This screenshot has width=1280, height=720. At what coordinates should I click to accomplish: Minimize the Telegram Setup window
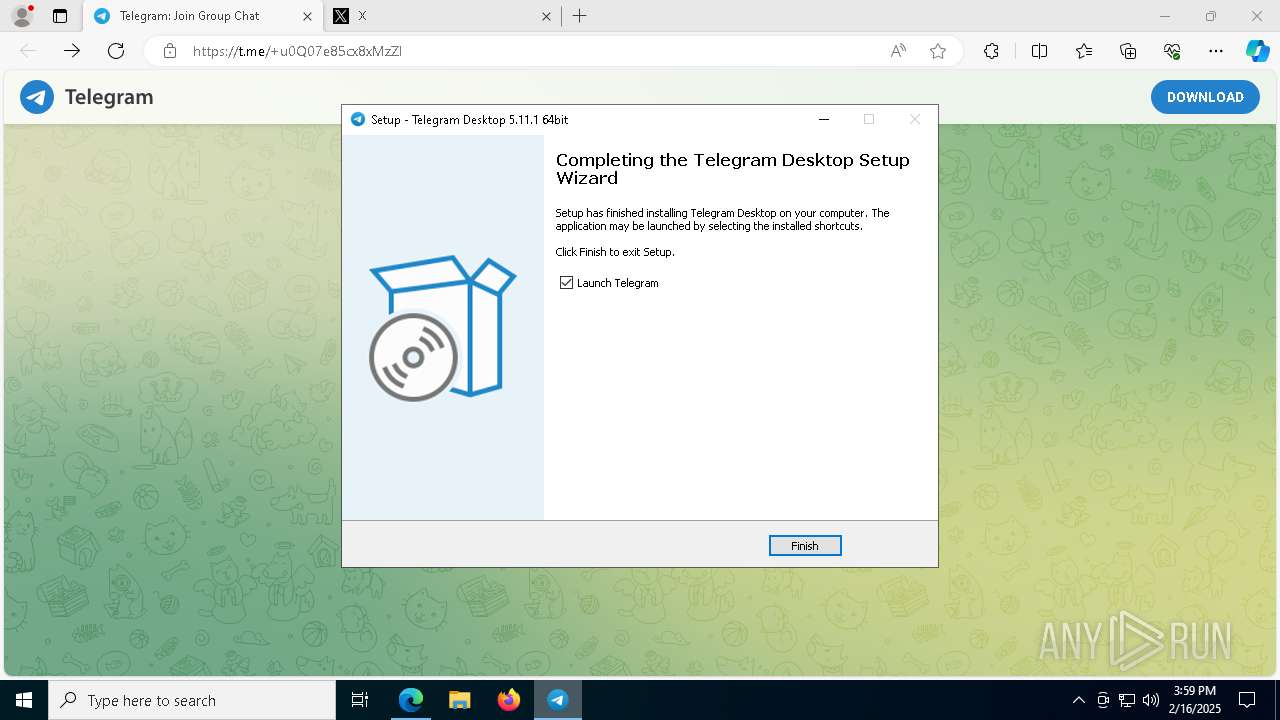click(x=824, y=119)
